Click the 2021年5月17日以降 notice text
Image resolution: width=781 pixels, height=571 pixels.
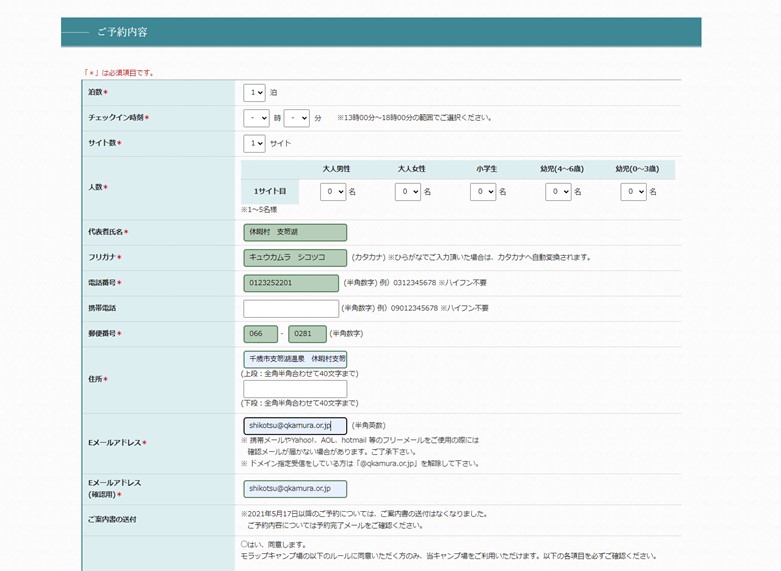(365, 514)
